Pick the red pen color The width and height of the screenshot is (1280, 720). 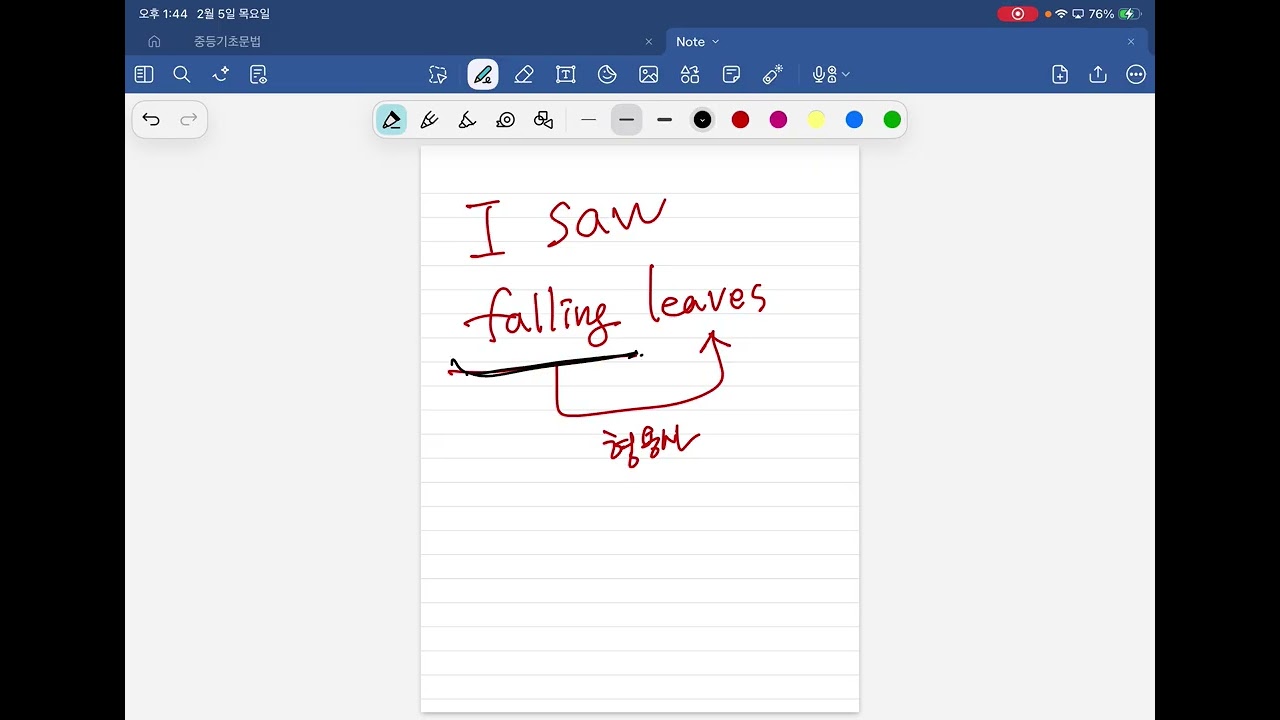coord(740,120)
